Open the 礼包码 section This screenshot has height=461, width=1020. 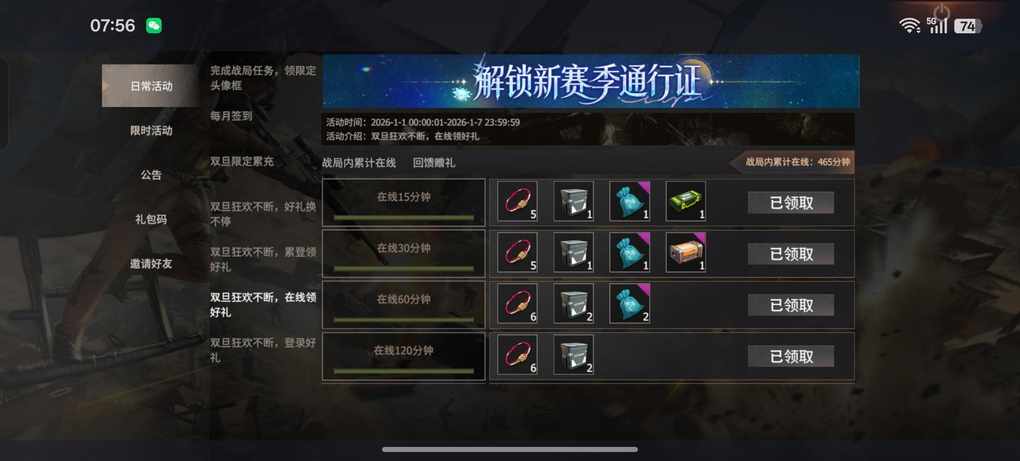151,220
